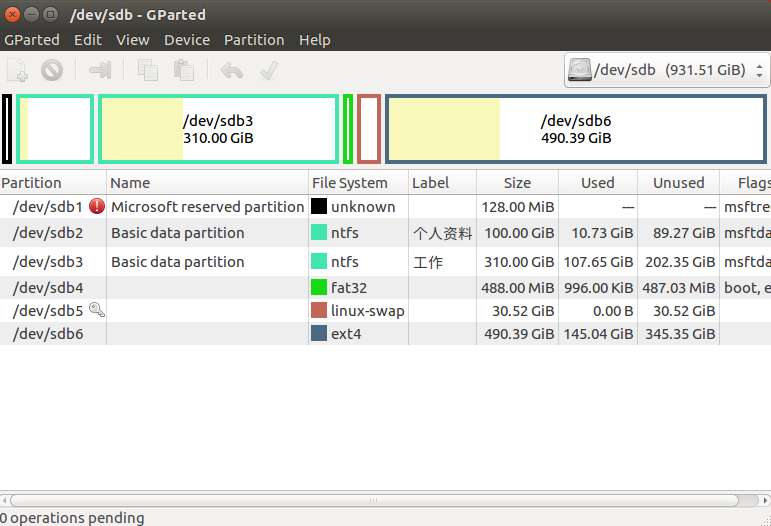
Task: Click the teal ntfs swatch for /dev/sdb3
Action: 319,261
